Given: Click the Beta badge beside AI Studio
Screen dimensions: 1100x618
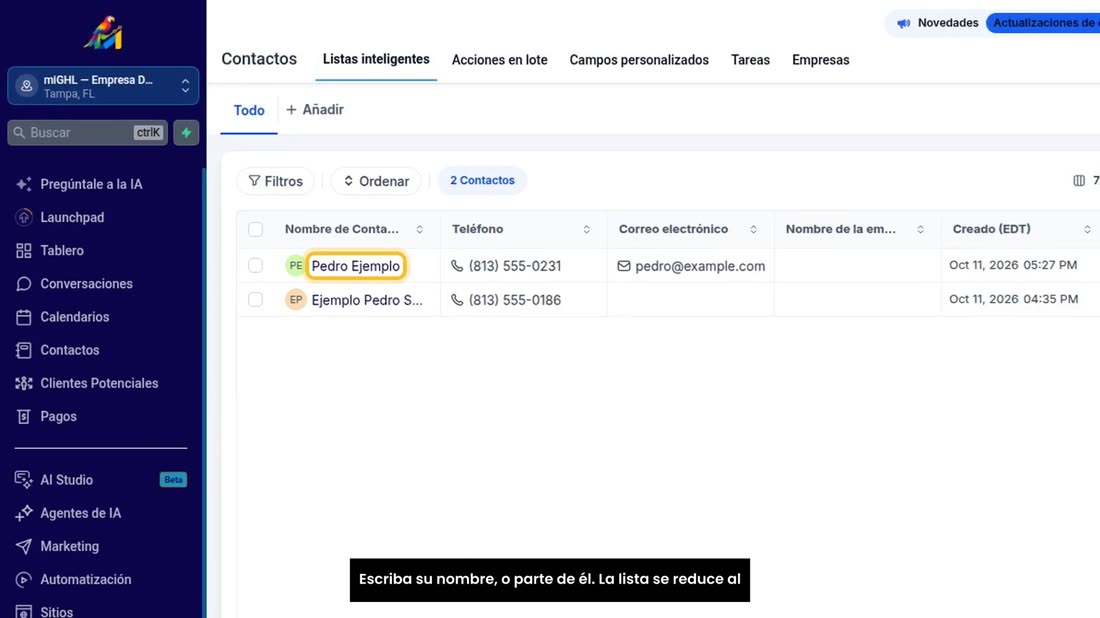Looking at the screenshot, I should (173, 480).
